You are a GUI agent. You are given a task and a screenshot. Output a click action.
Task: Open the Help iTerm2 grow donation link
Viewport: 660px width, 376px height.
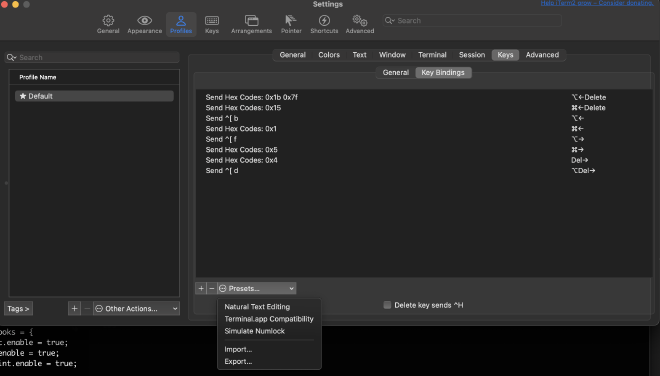tap(597, 3)
